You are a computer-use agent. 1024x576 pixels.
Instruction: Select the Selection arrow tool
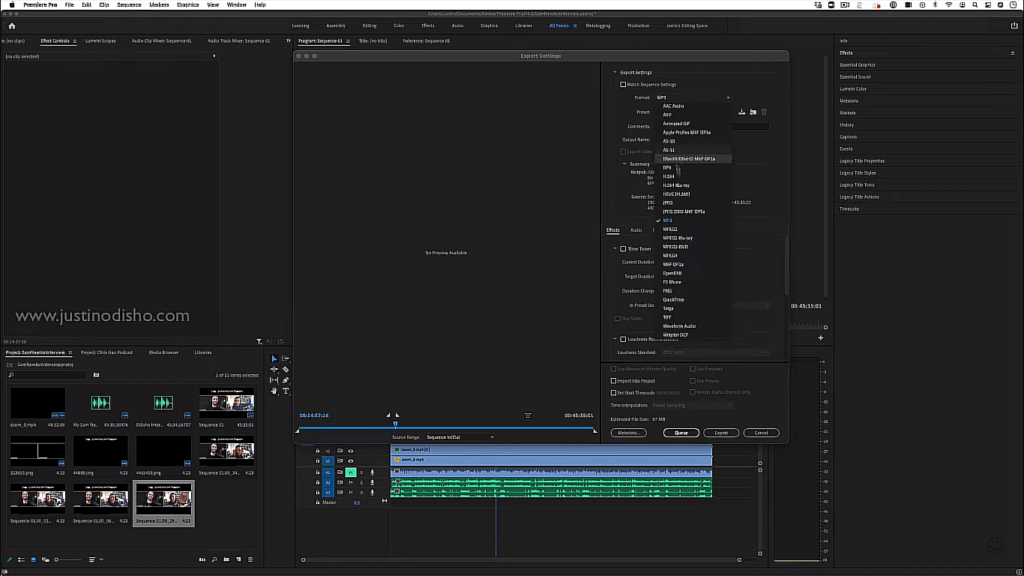click(x=274, y=359)
